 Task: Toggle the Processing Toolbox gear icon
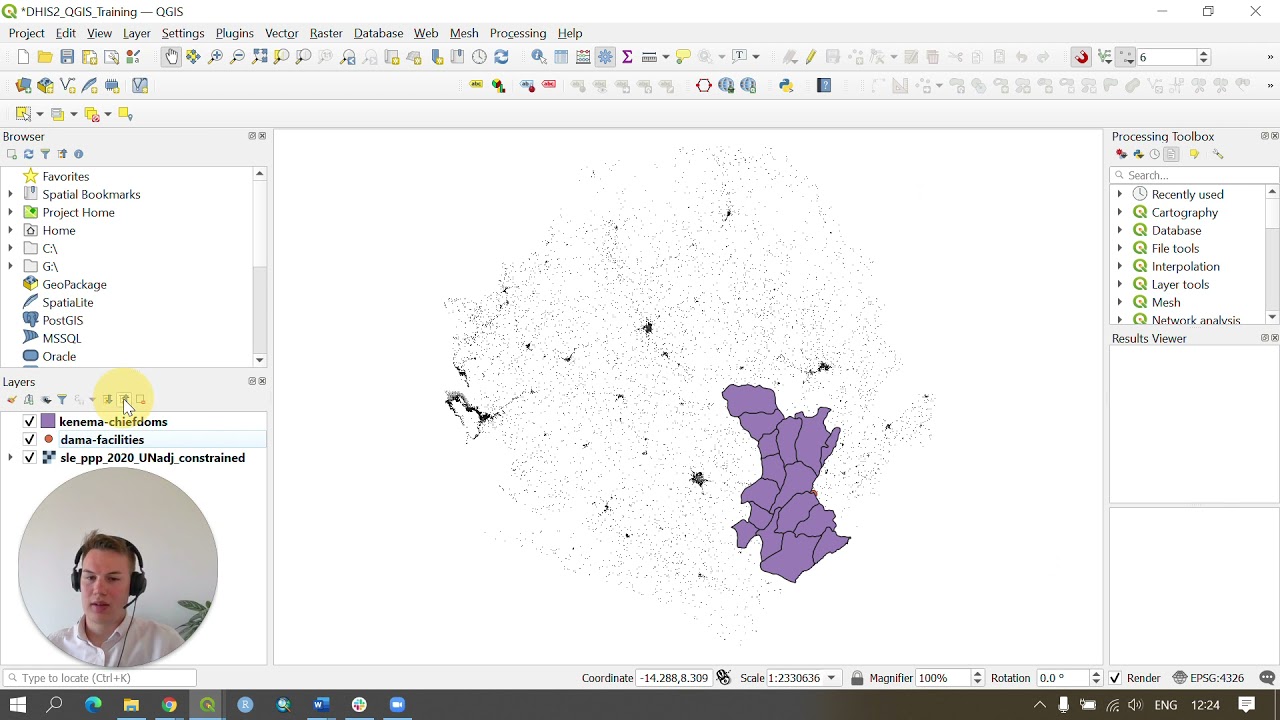pos(605,57)
